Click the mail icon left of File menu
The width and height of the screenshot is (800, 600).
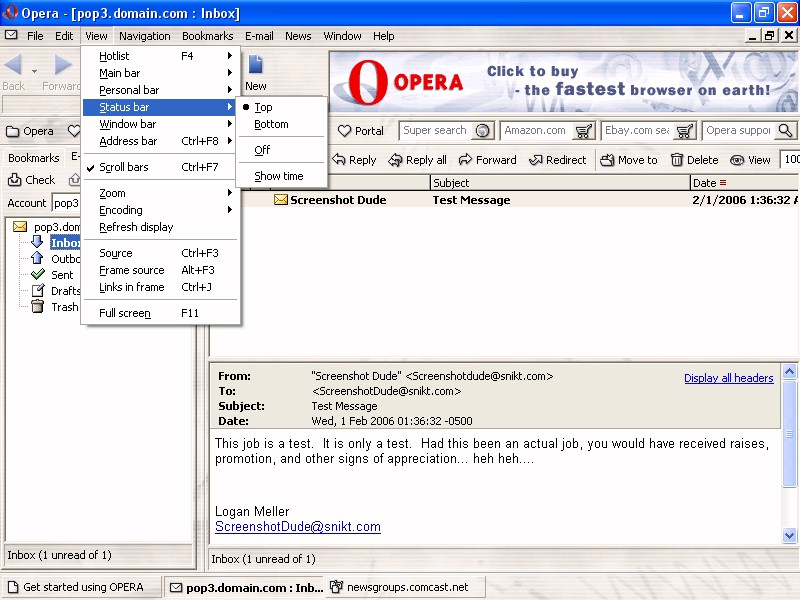click(x=11, y=35)
